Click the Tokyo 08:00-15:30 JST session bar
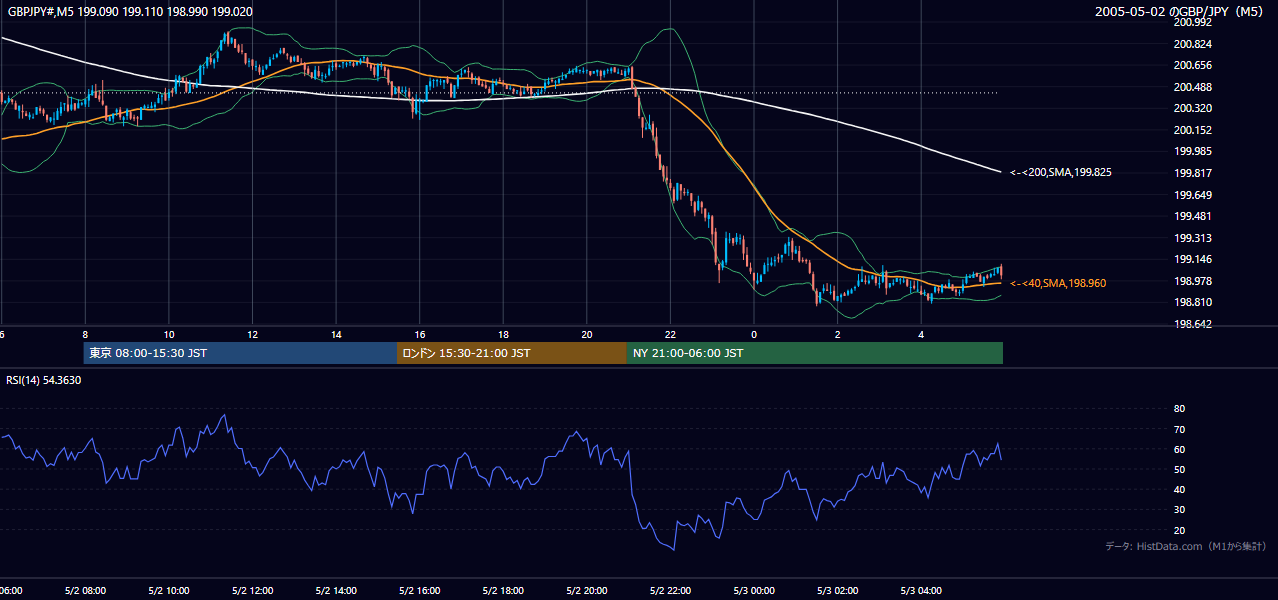The image size is (1278, 600). 240,353
